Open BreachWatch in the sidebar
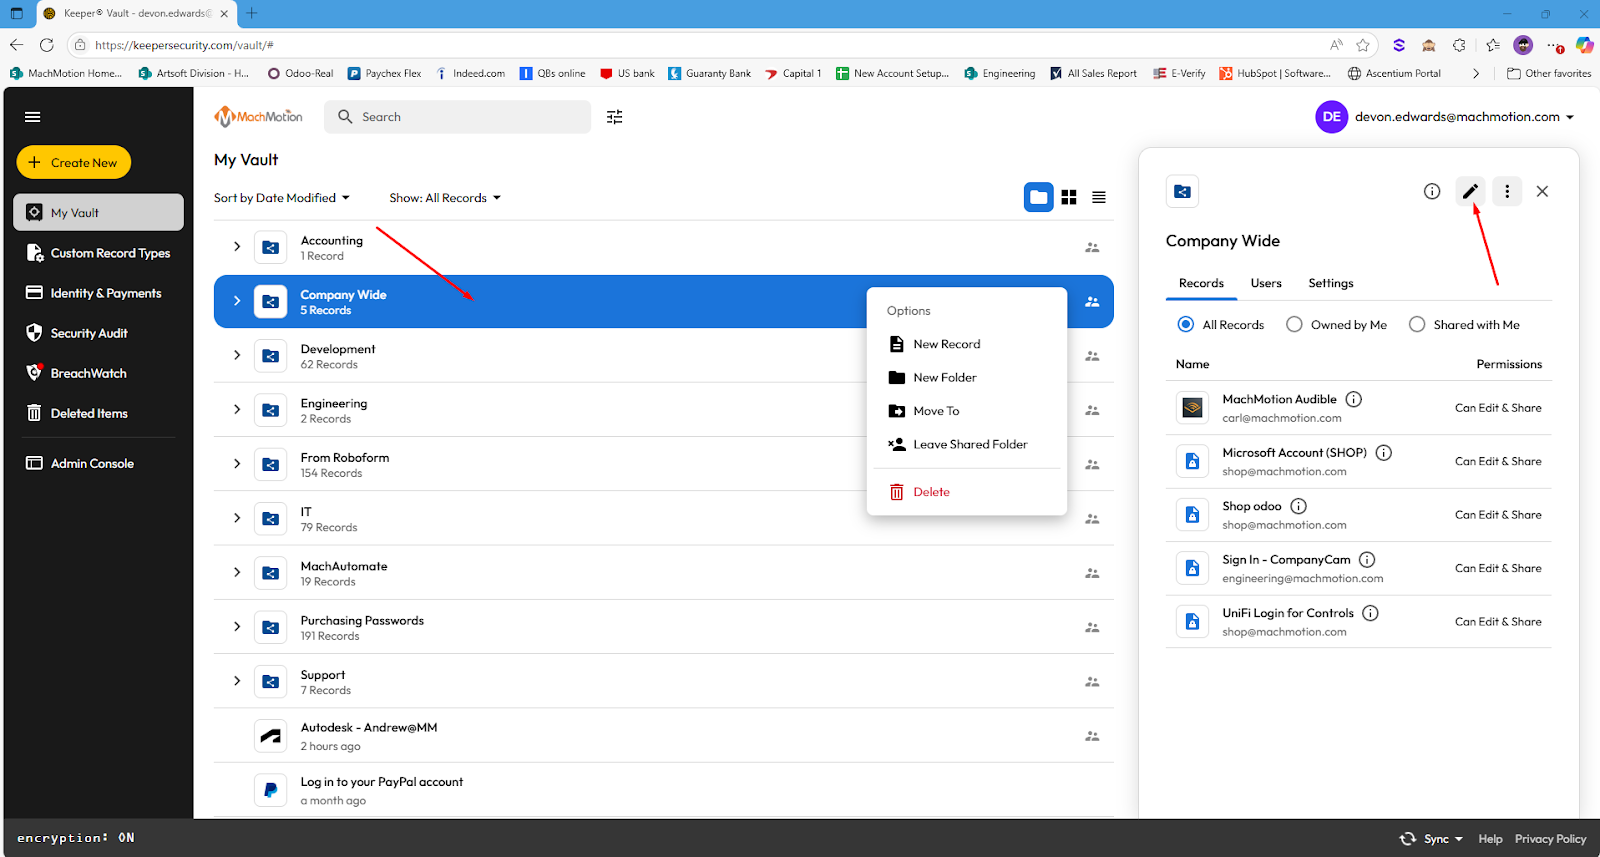 88,373
